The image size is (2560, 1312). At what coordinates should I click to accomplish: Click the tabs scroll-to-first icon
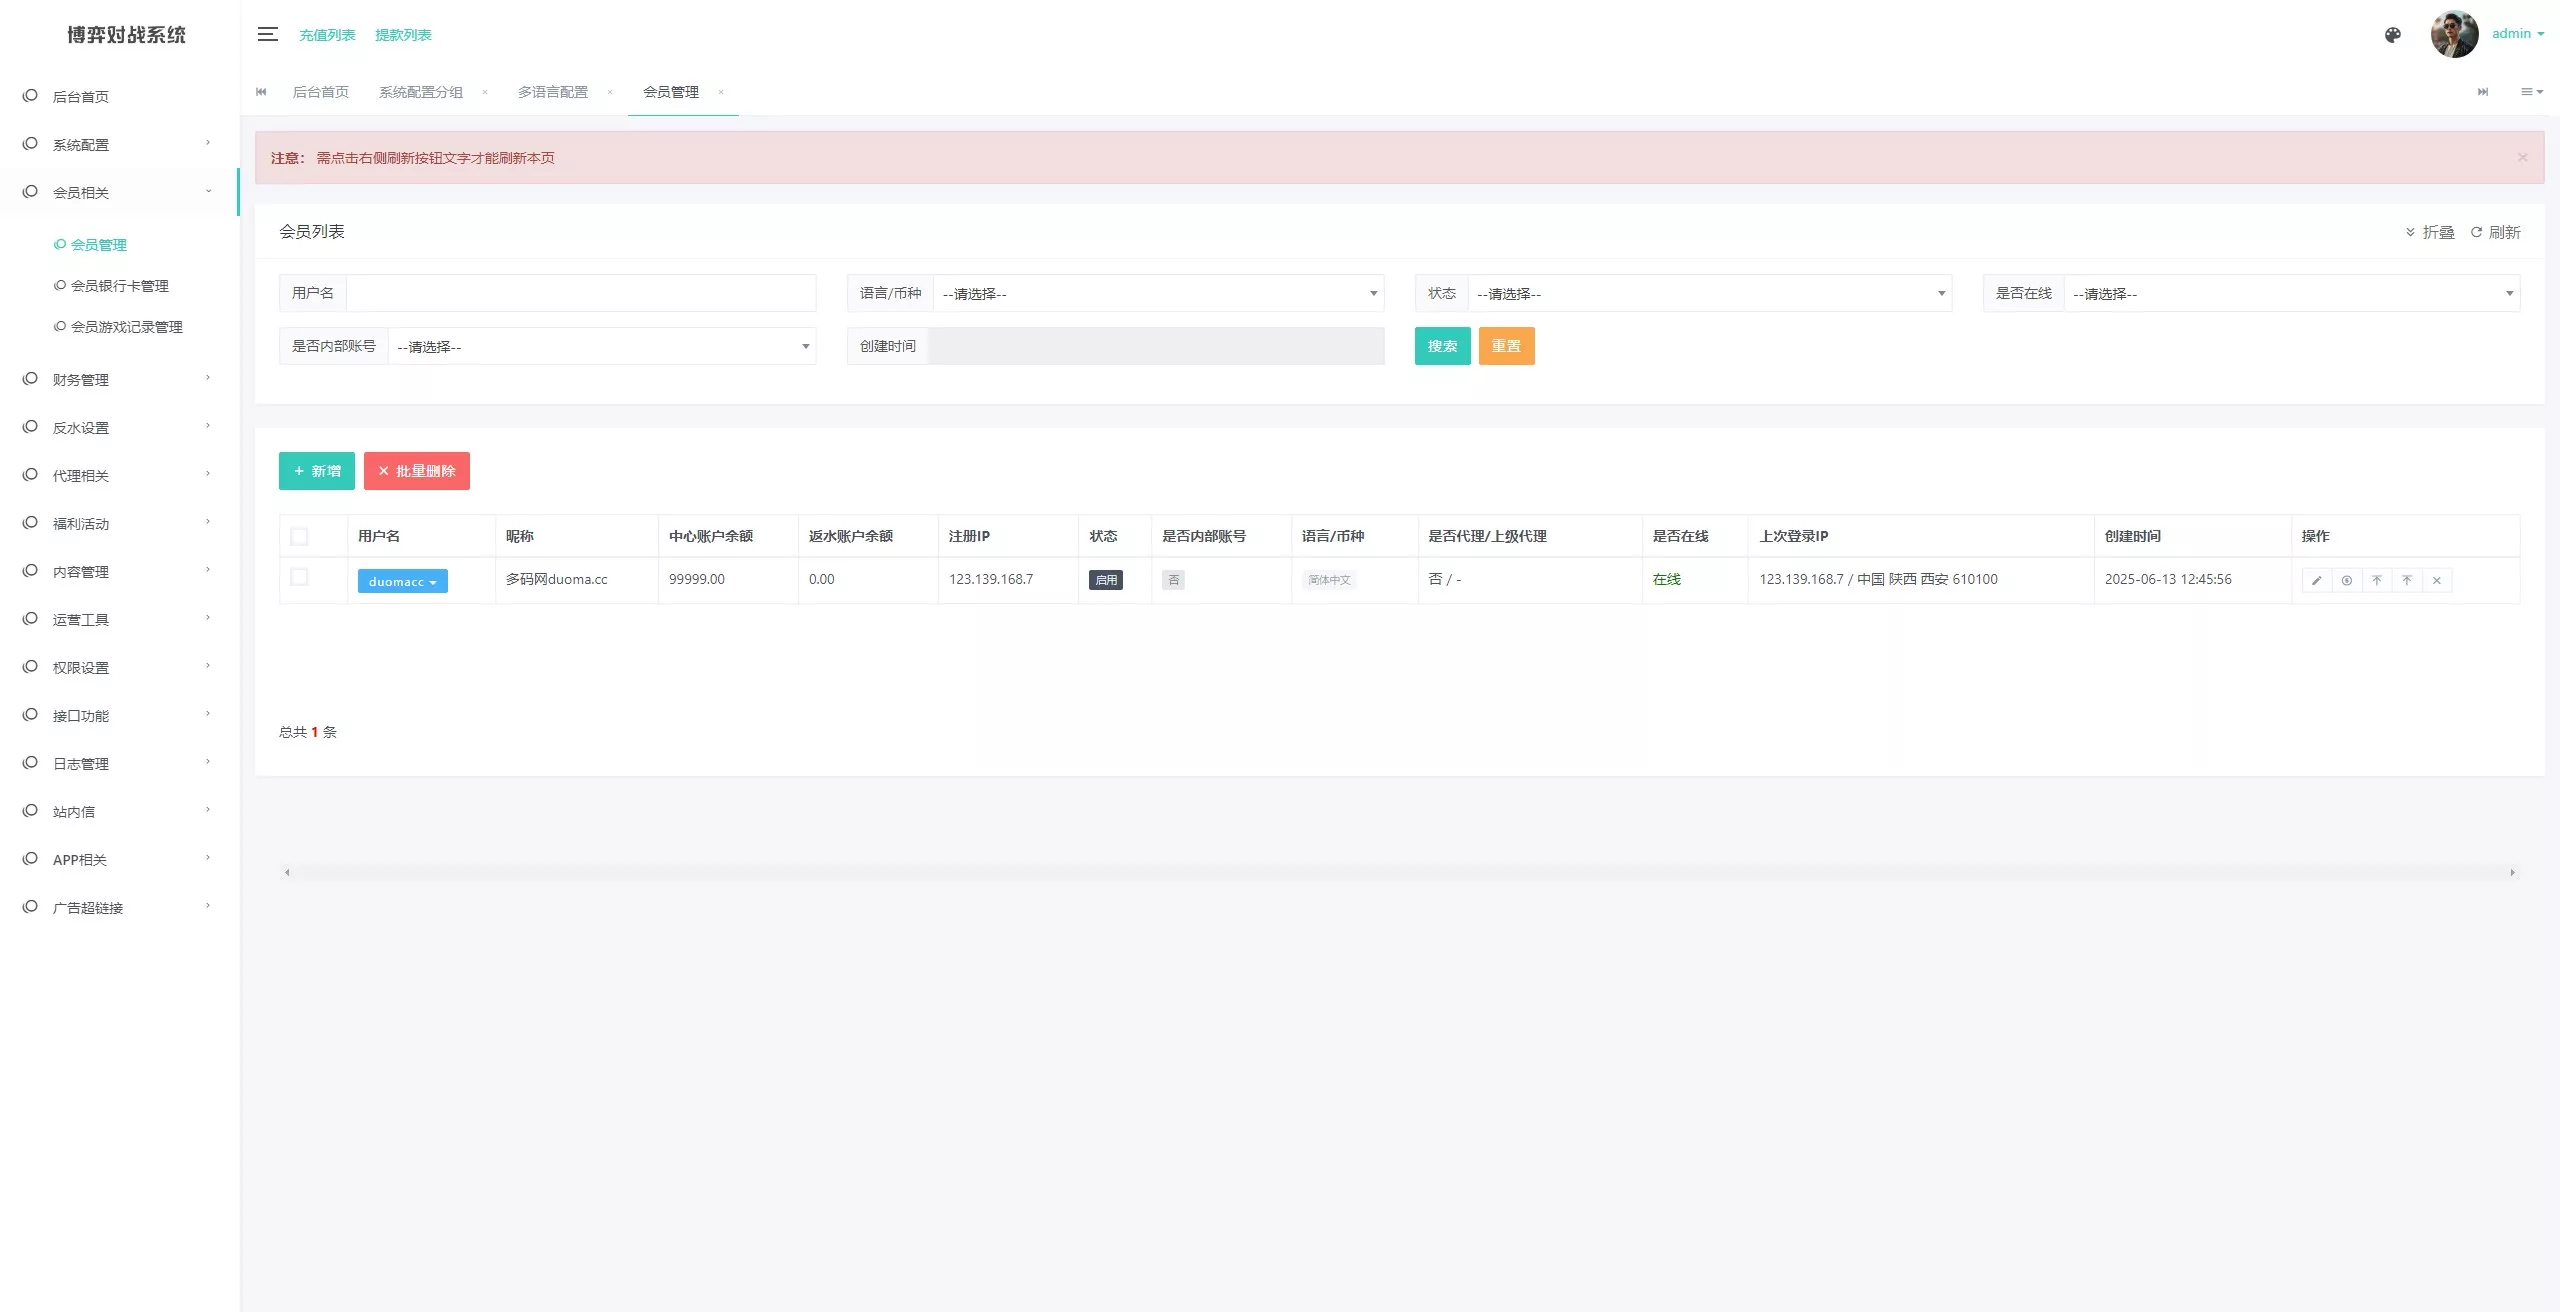262,92
